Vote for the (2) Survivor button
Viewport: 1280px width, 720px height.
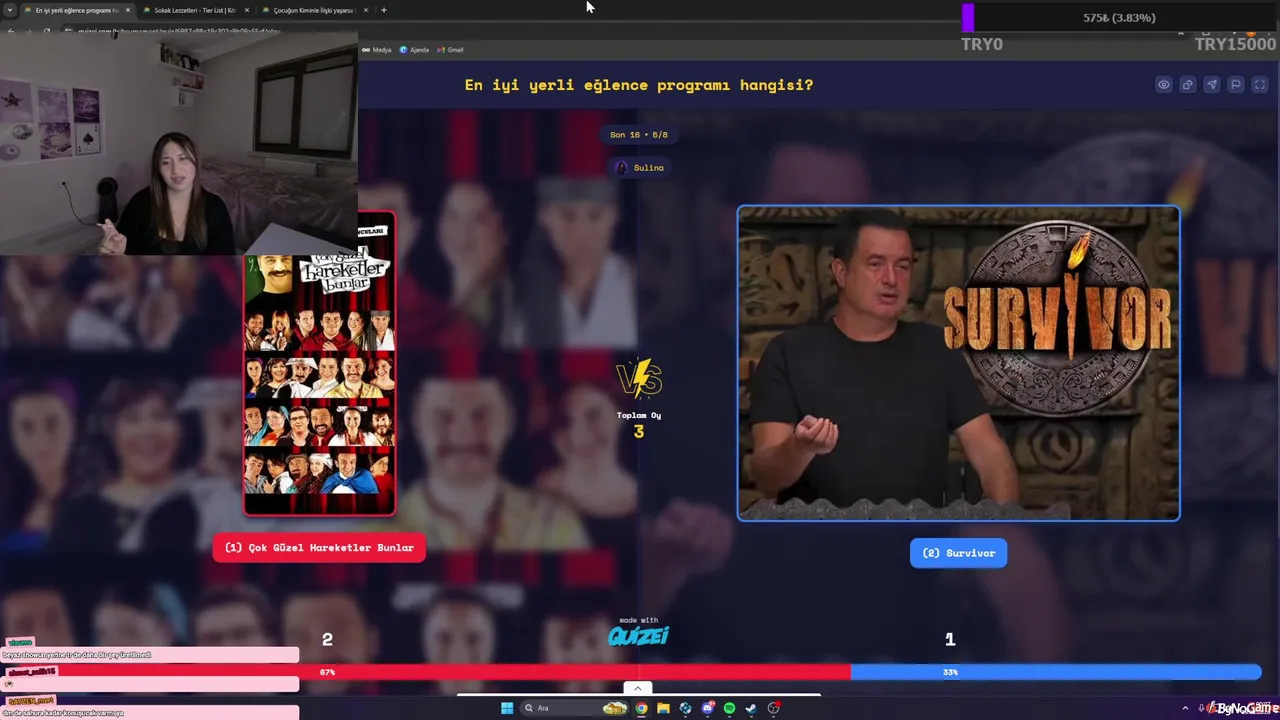coord(958,553)
